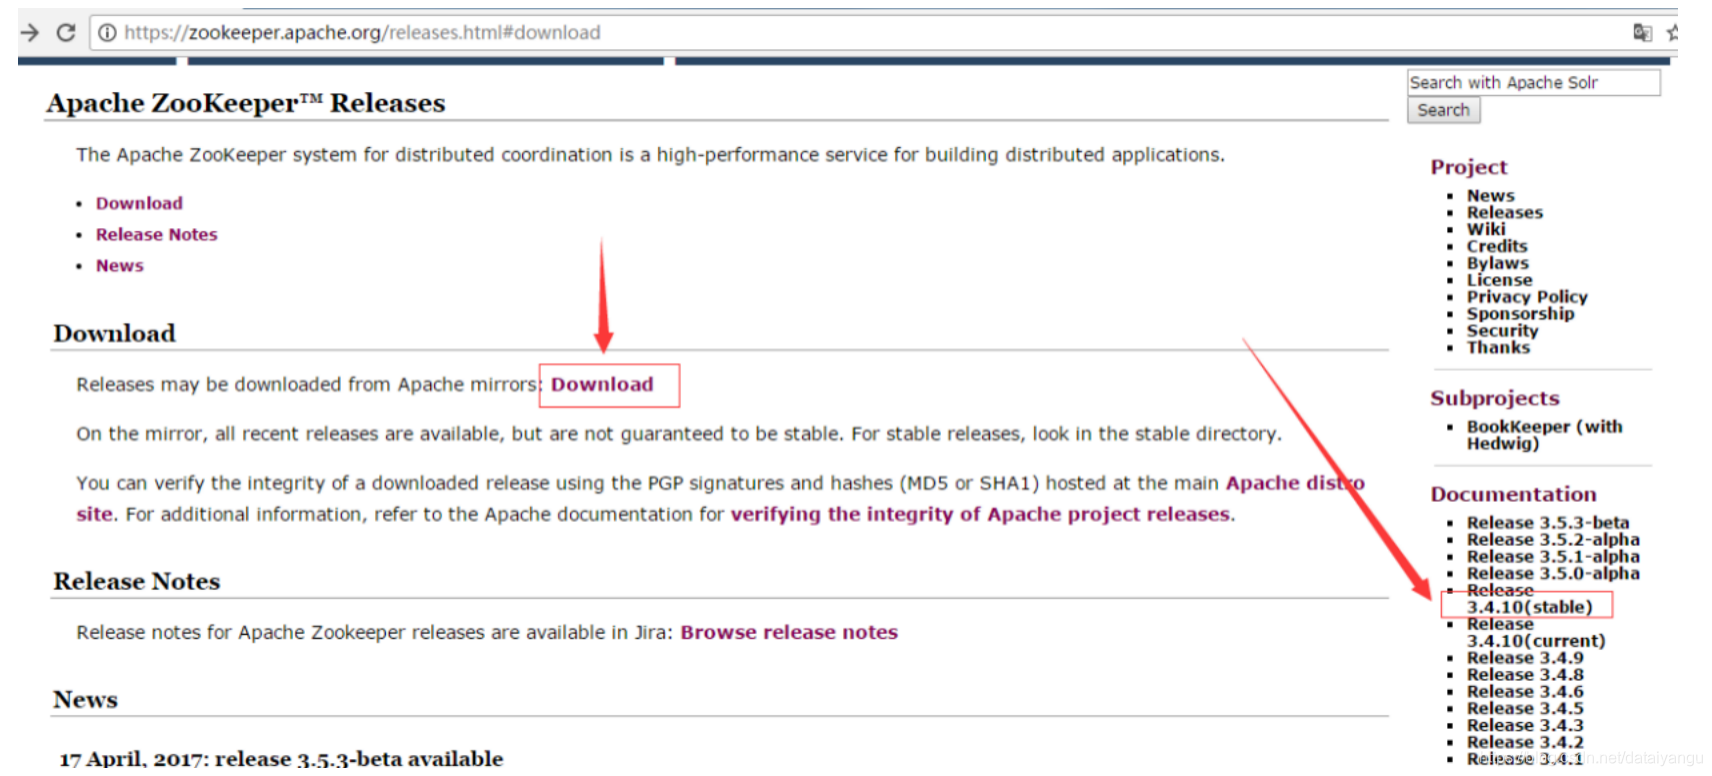Open Release 3.4.5 documentation
Image resolution: width=1712 pixels, height=776 pixels.
click(x=1525, y=710)
